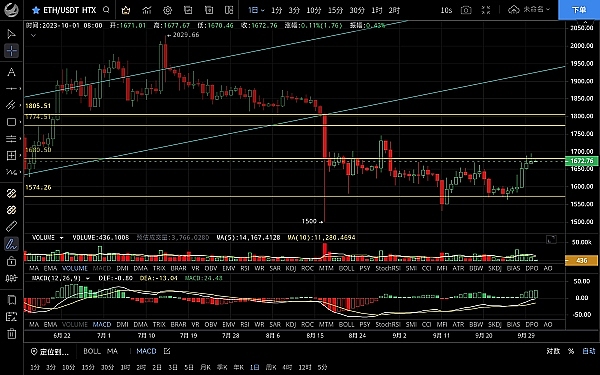Choose the ruler measurement tool
This screenshot has width=600, height=375.
(x=11, y=227)
